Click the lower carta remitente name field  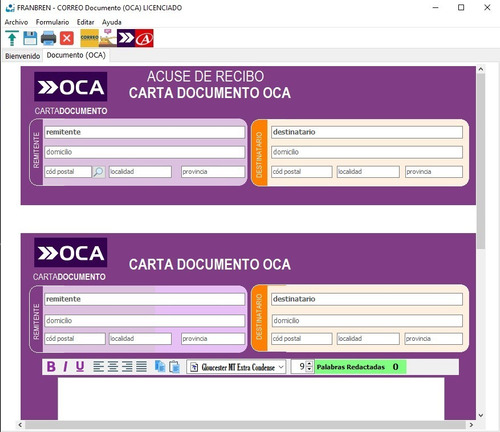(x=145, y=299)
